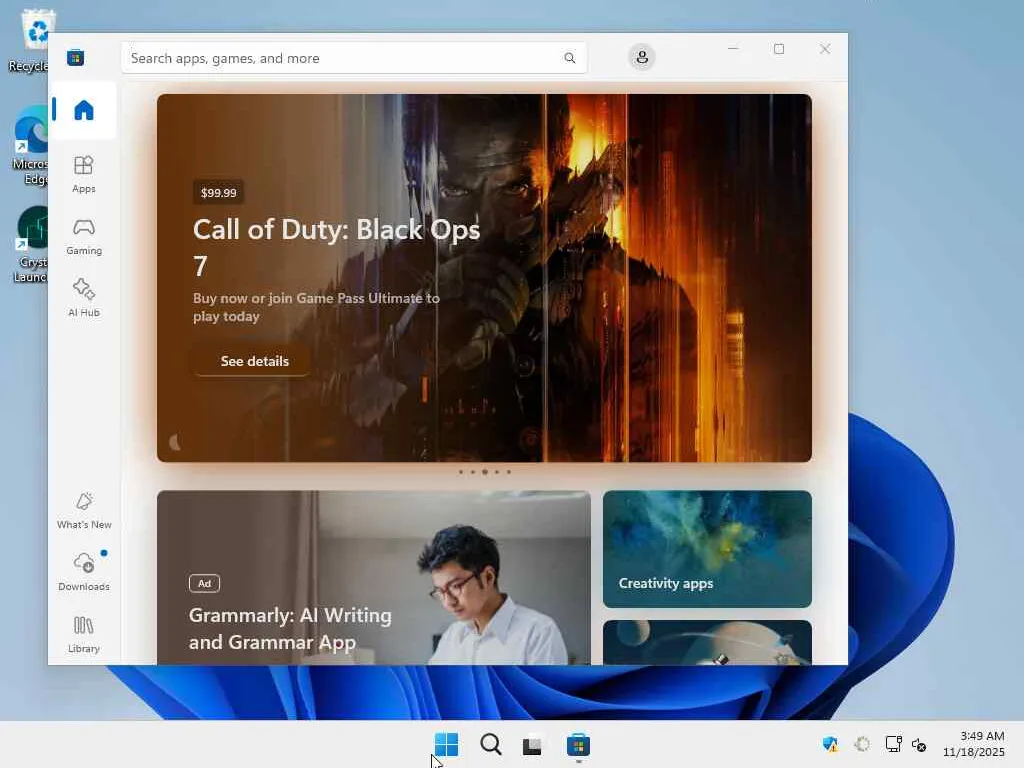Open the Creativity apps tile
Image resolution: width=1024 pixels, height=768 pixels.
(x=707, y=549)
